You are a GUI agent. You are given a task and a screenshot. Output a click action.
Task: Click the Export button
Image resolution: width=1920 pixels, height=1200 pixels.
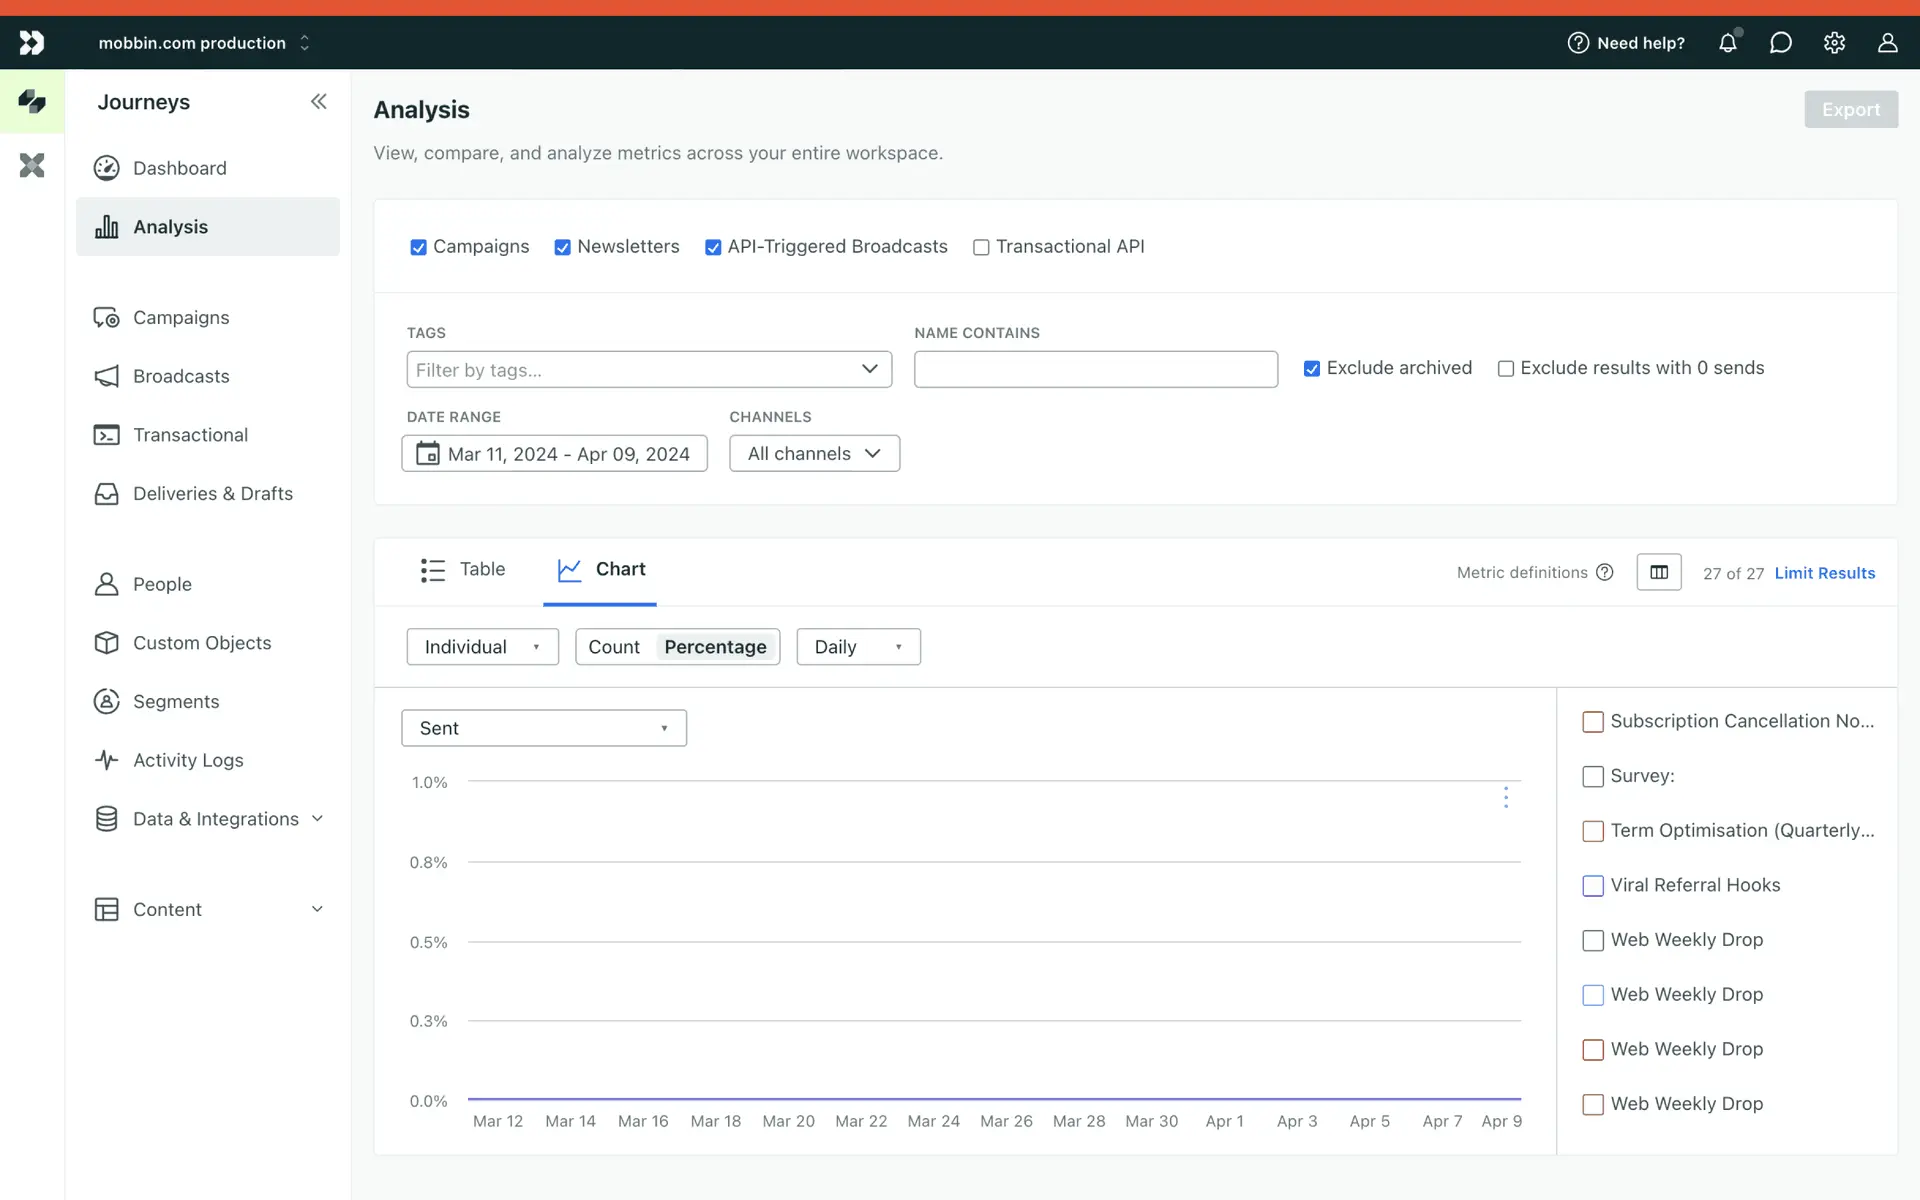[x=1850, y=109]
